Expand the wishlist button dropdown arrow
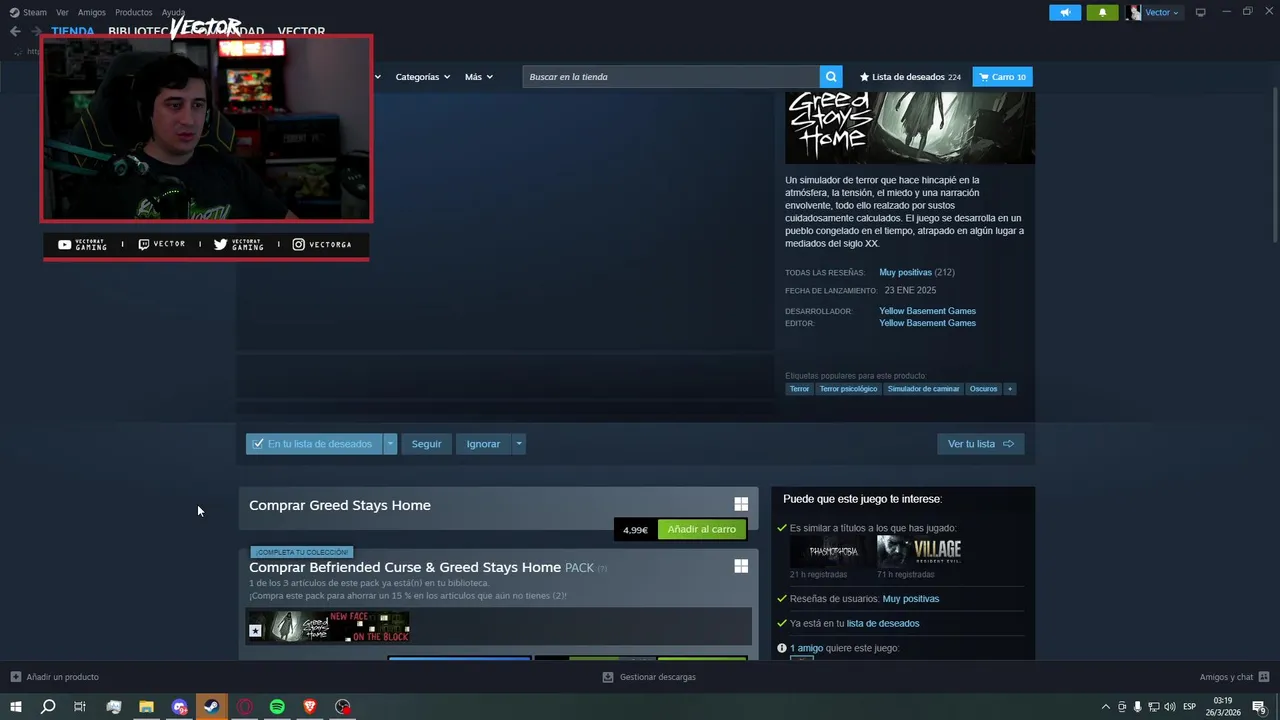The width and height of the screenshot is (1280, 720). point(390,444)
